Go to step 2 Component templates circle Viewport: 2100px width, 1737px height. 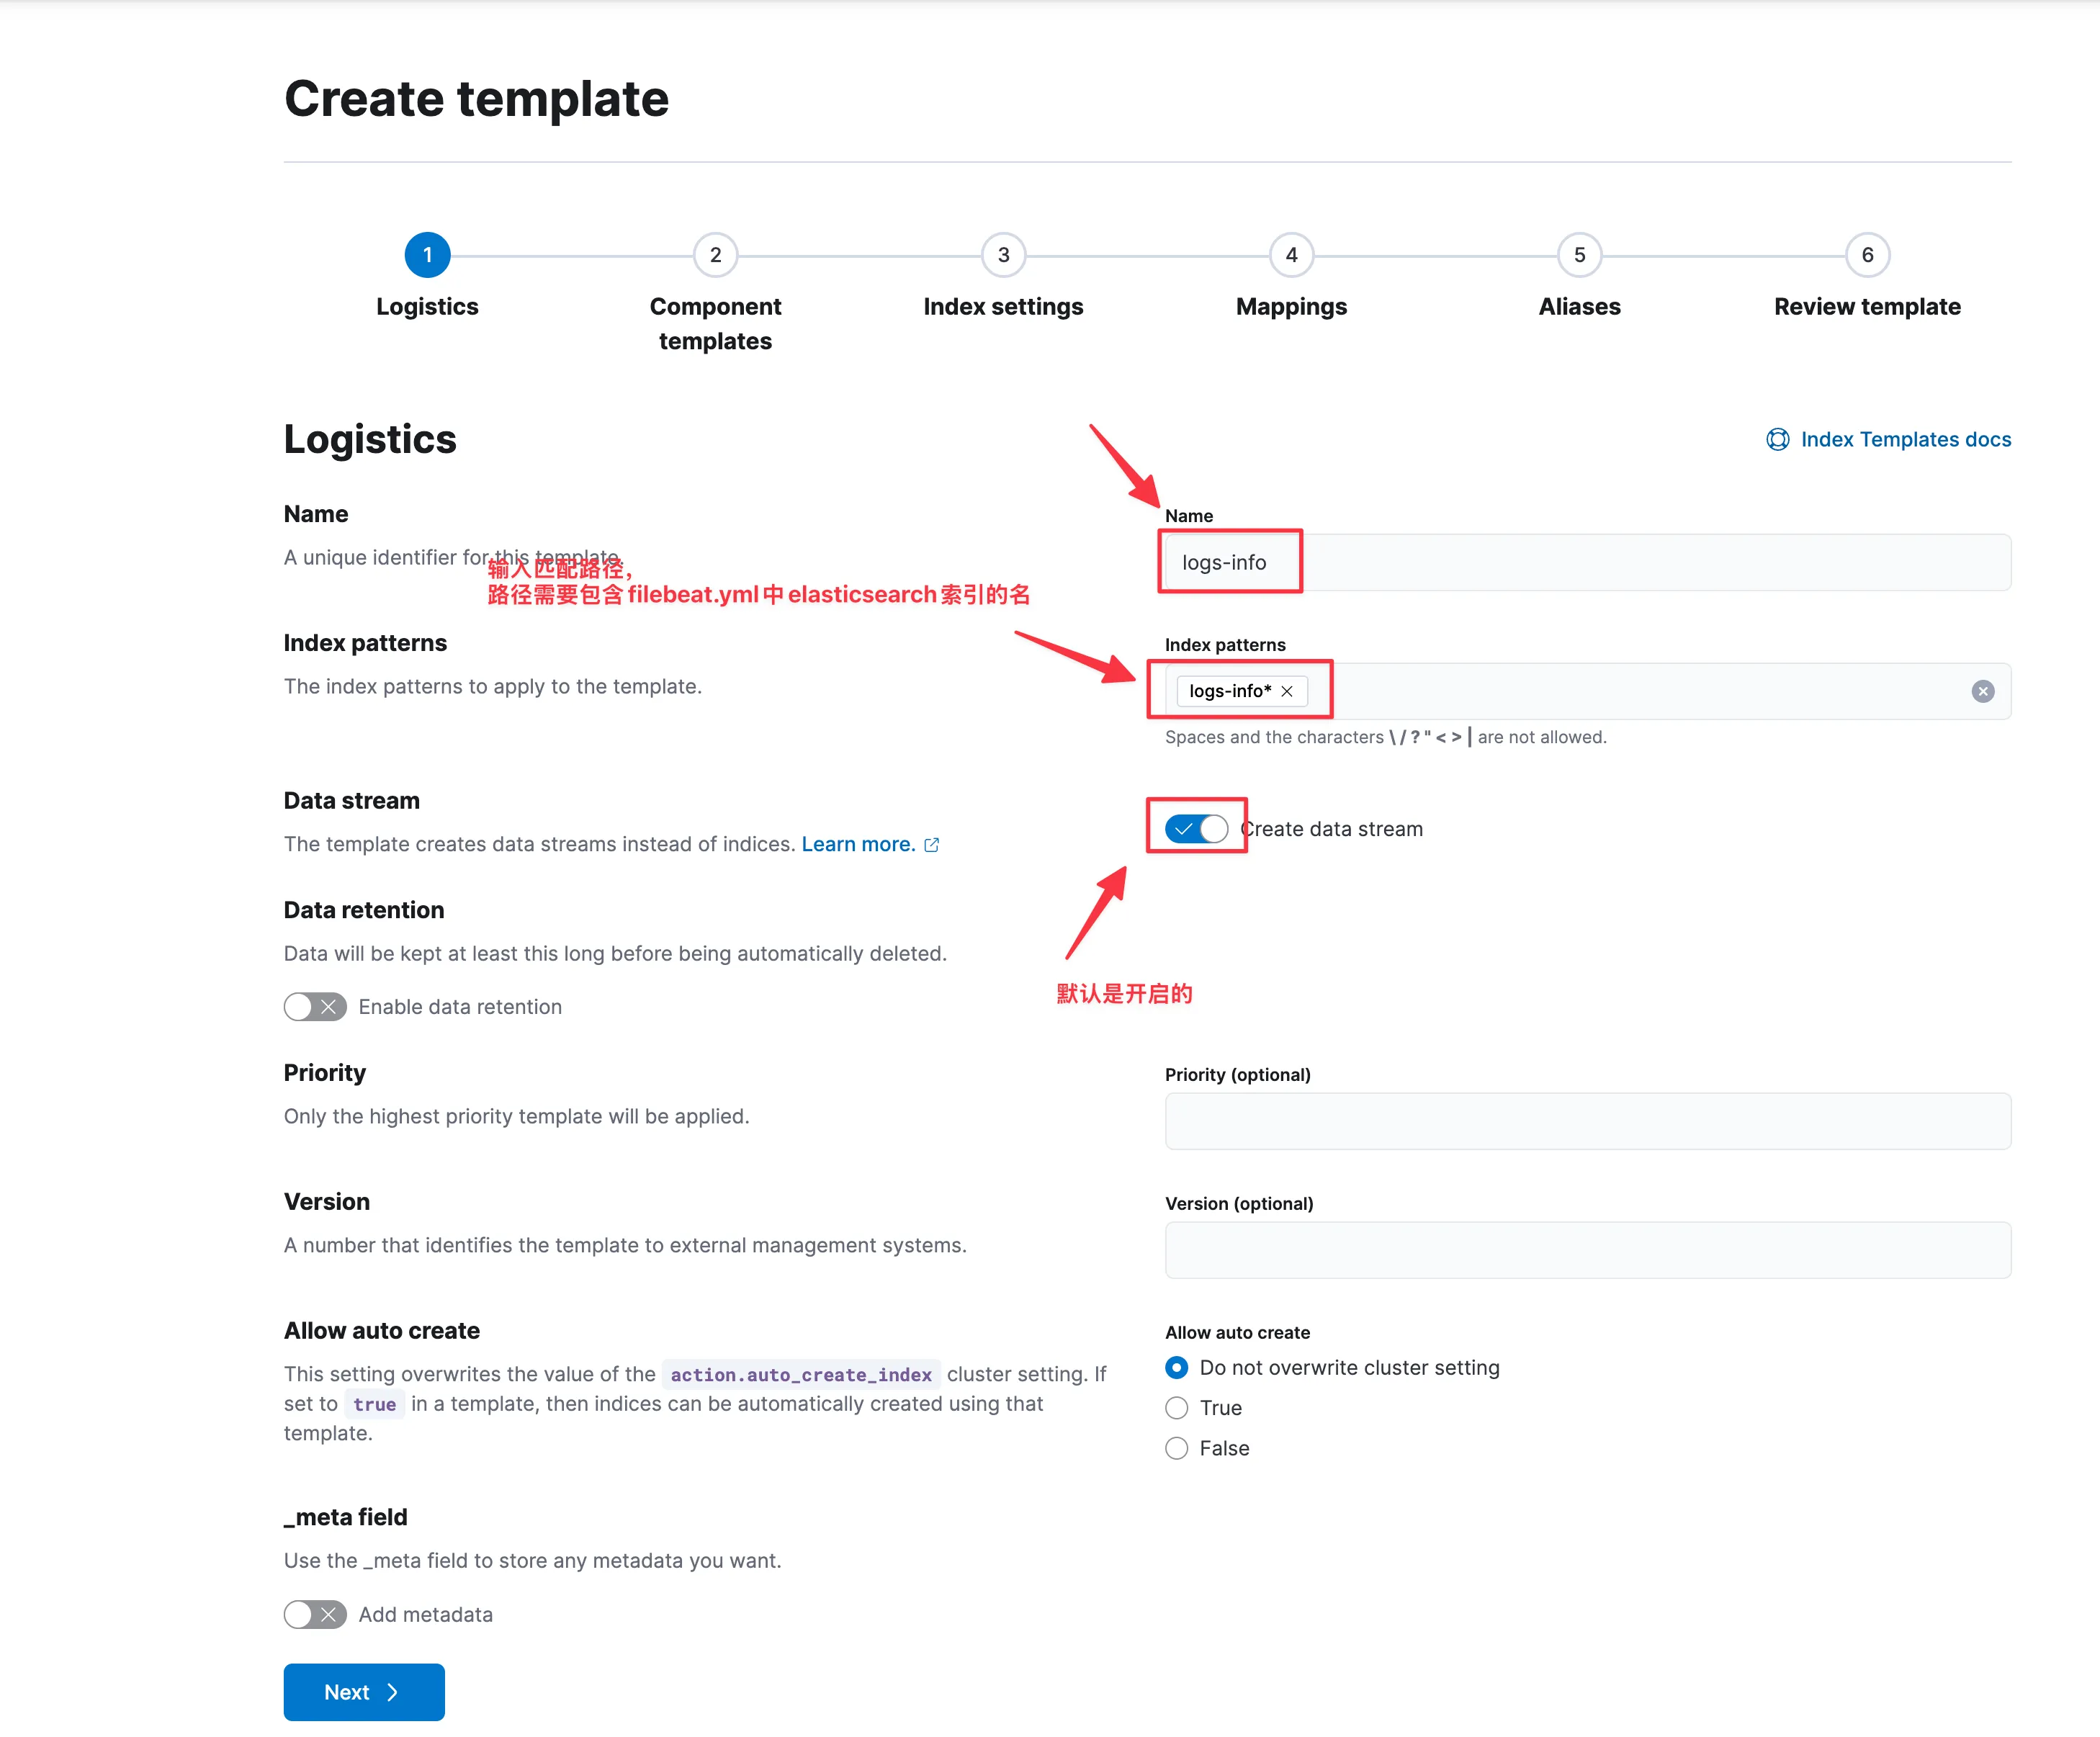(x=715, y=255)
